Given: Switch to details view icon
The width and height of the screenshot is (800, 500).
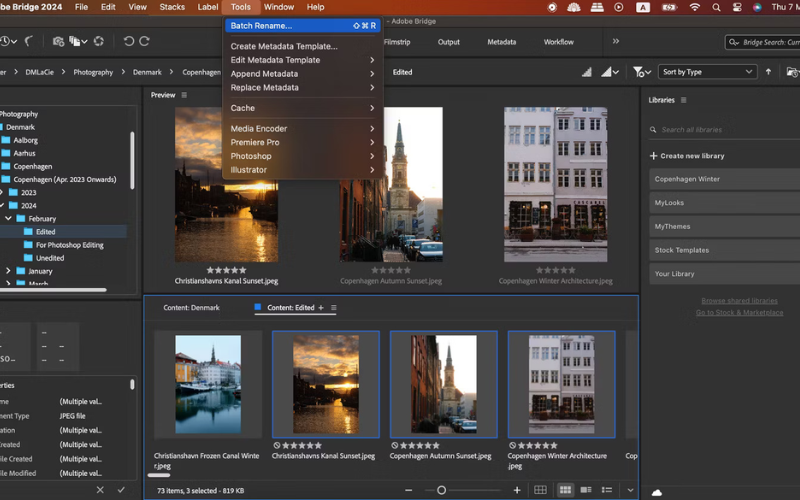Looking at the screenshot, I should pos(586,490).
